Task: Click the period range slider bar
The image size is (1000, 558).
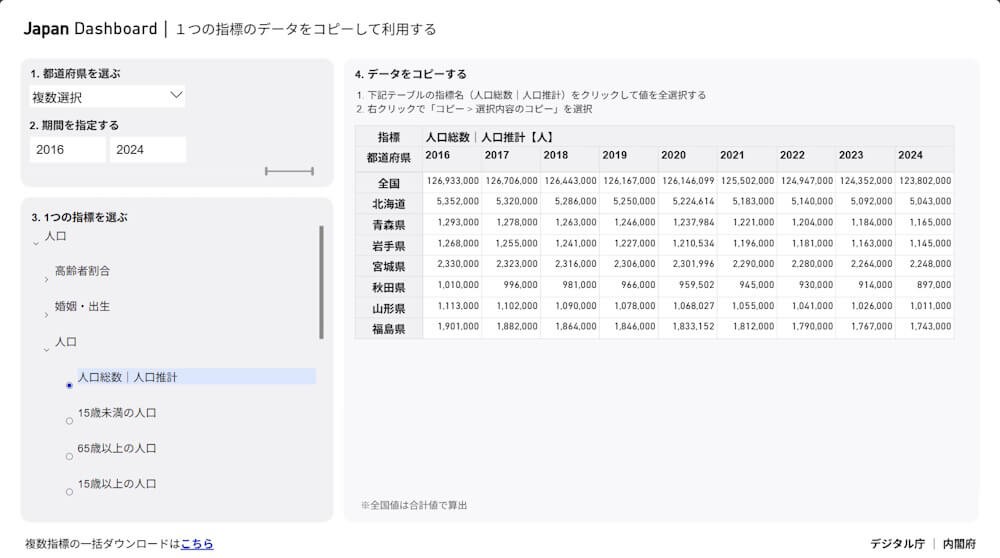Action: click(x=289, y=171)
